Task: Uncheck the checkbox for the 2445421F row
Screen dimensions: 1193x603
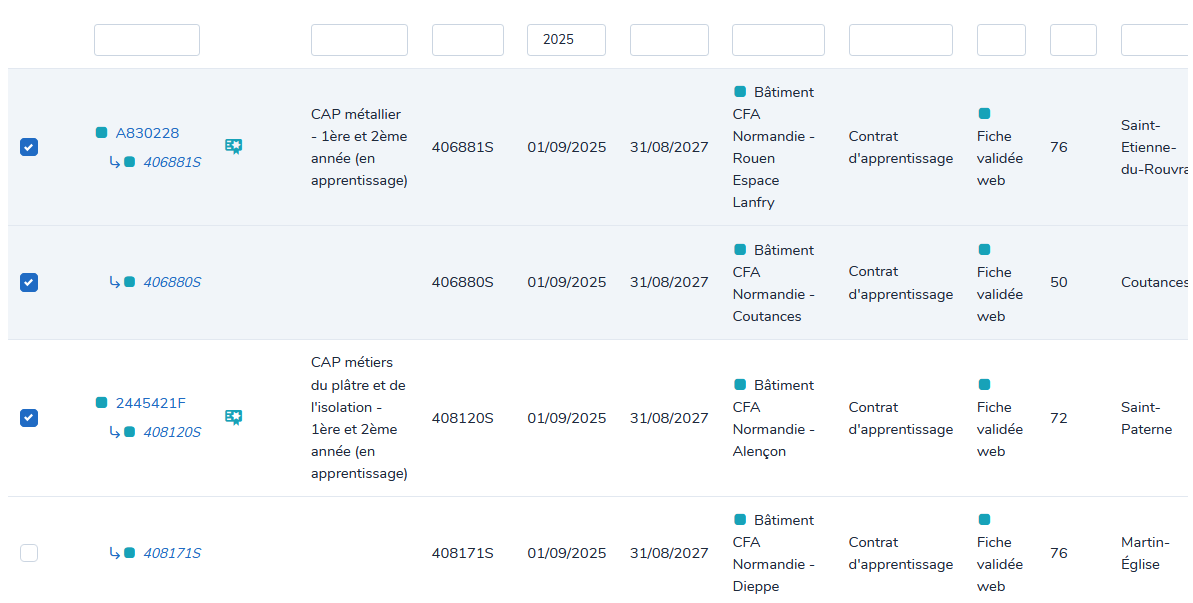Action: (x=29, y=417)
